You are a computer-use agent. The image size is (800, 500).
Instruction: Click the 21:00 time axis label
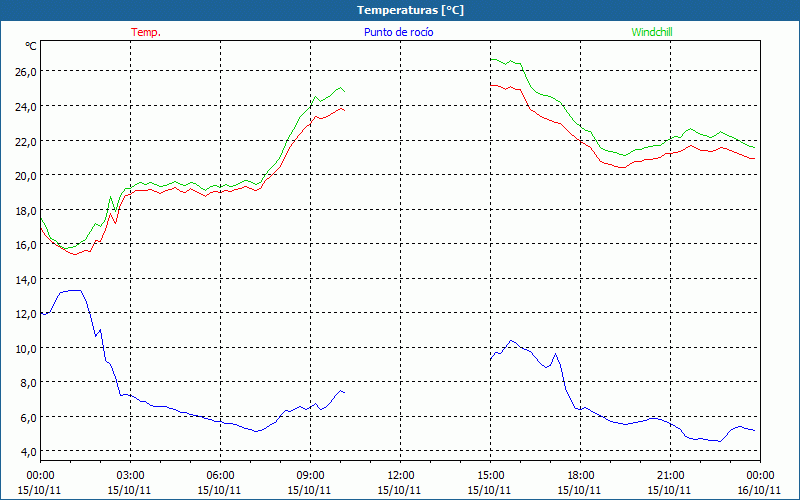coord(670,476)
